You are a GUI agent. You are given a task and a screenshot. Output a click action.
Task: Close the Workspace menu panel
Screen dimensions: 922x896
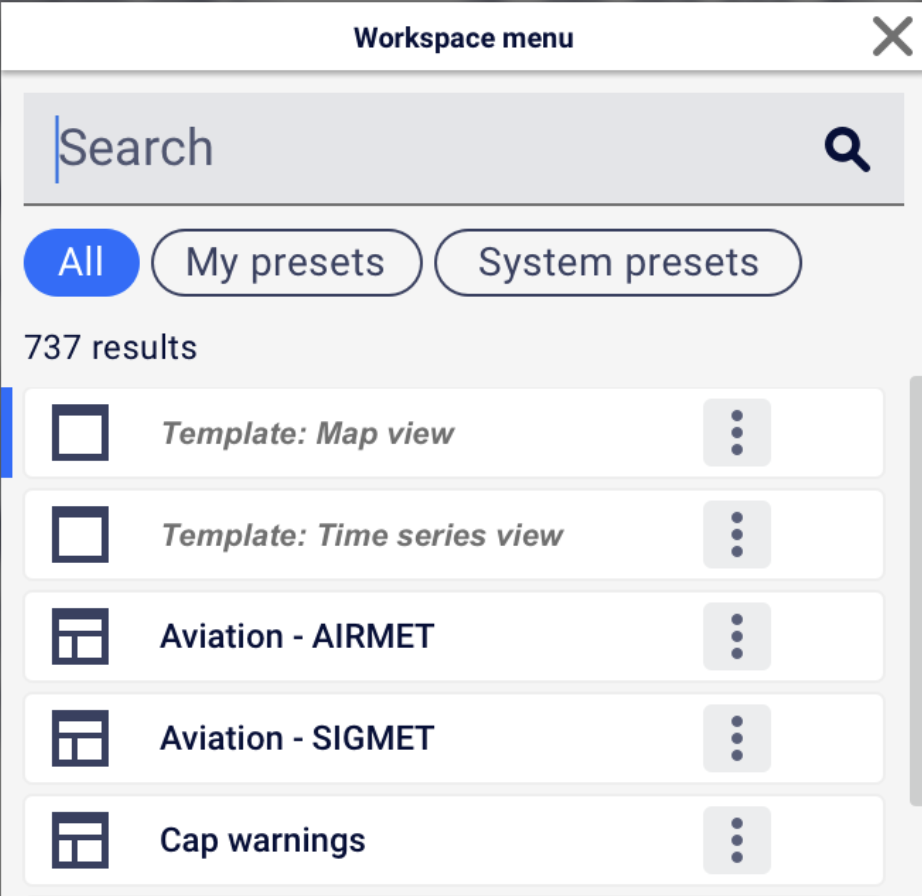893,36
